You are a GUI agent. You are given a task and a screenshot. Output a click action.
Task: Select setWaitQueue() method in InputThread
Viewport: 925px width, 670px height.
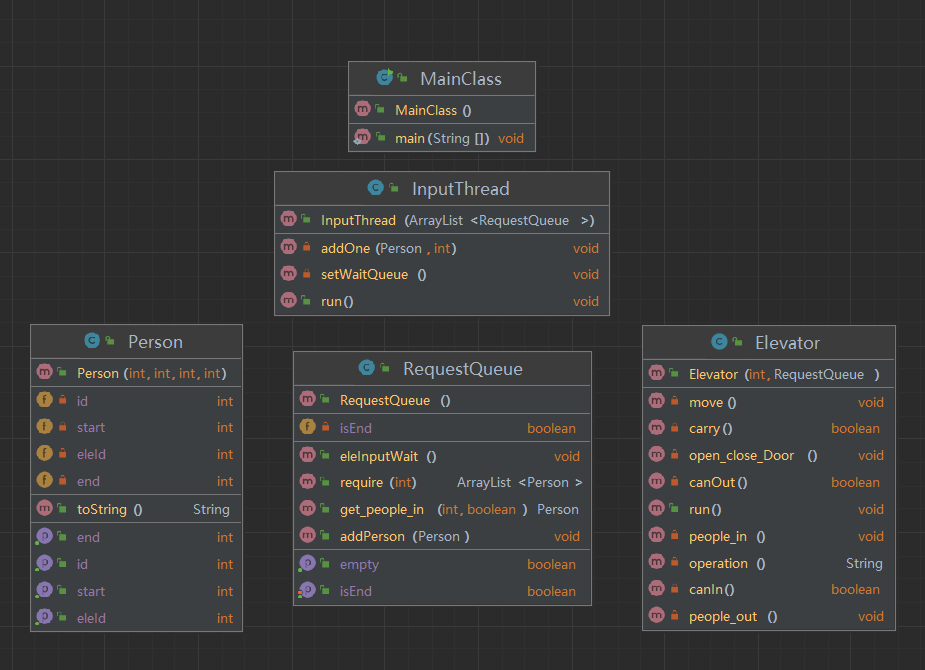[x=442, y=274]
